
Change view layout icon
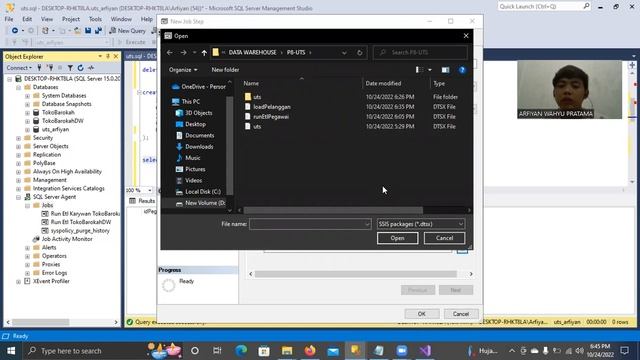coord(419,70)
